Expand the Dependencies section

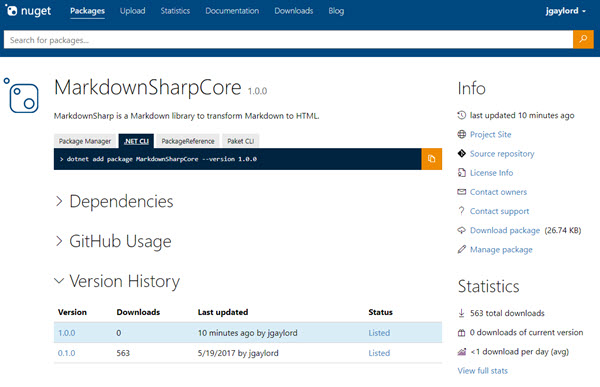click(114, 201)
